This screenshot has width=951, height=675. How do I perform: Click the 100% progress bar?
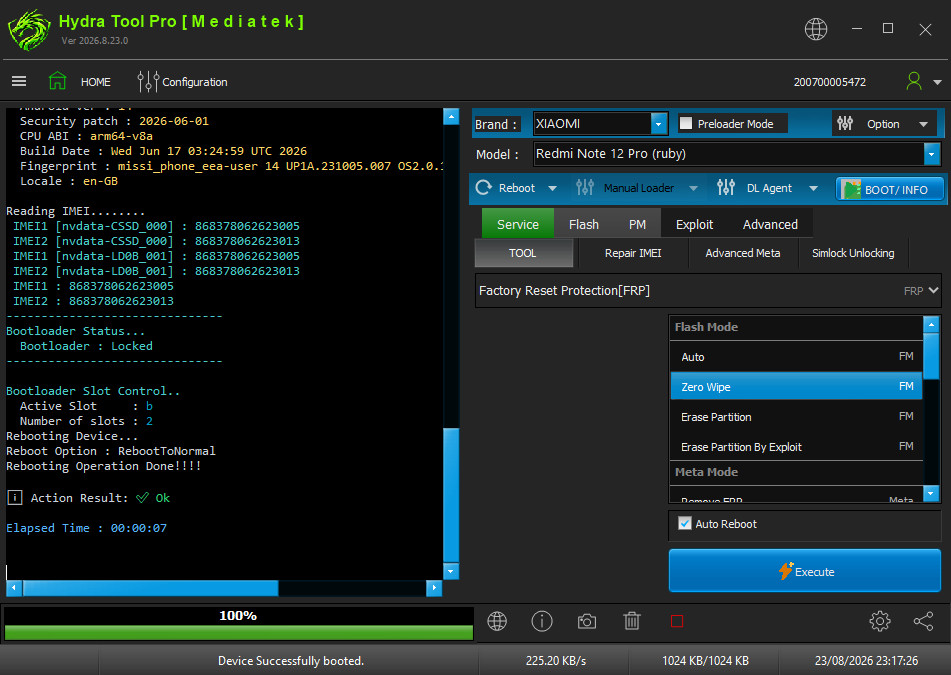click(238, 623)
